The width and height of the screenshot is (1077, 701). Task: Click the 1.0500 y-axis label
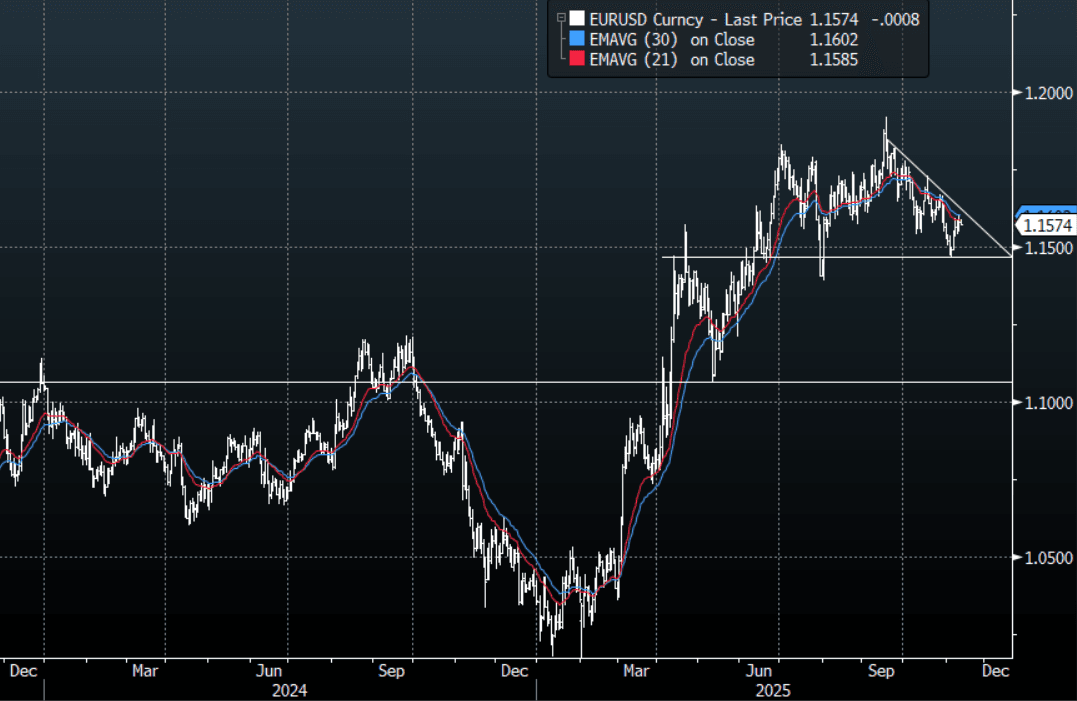tap(1048, 558)
